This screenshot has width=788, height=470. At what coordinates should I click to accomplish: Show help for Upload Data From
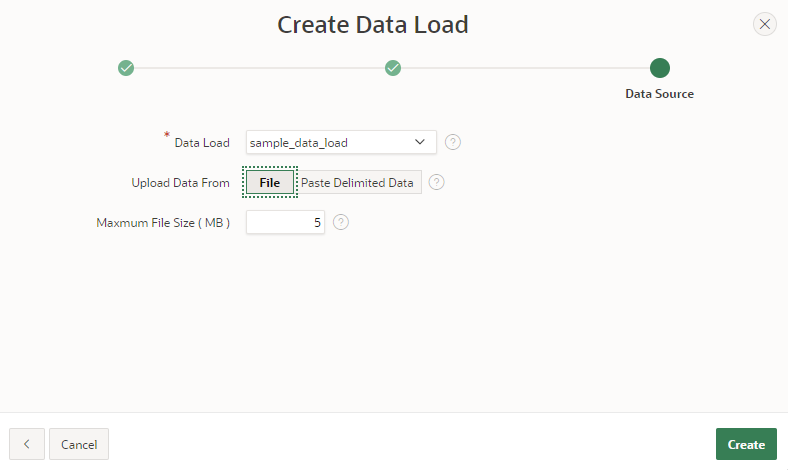(x=437, y=182)
